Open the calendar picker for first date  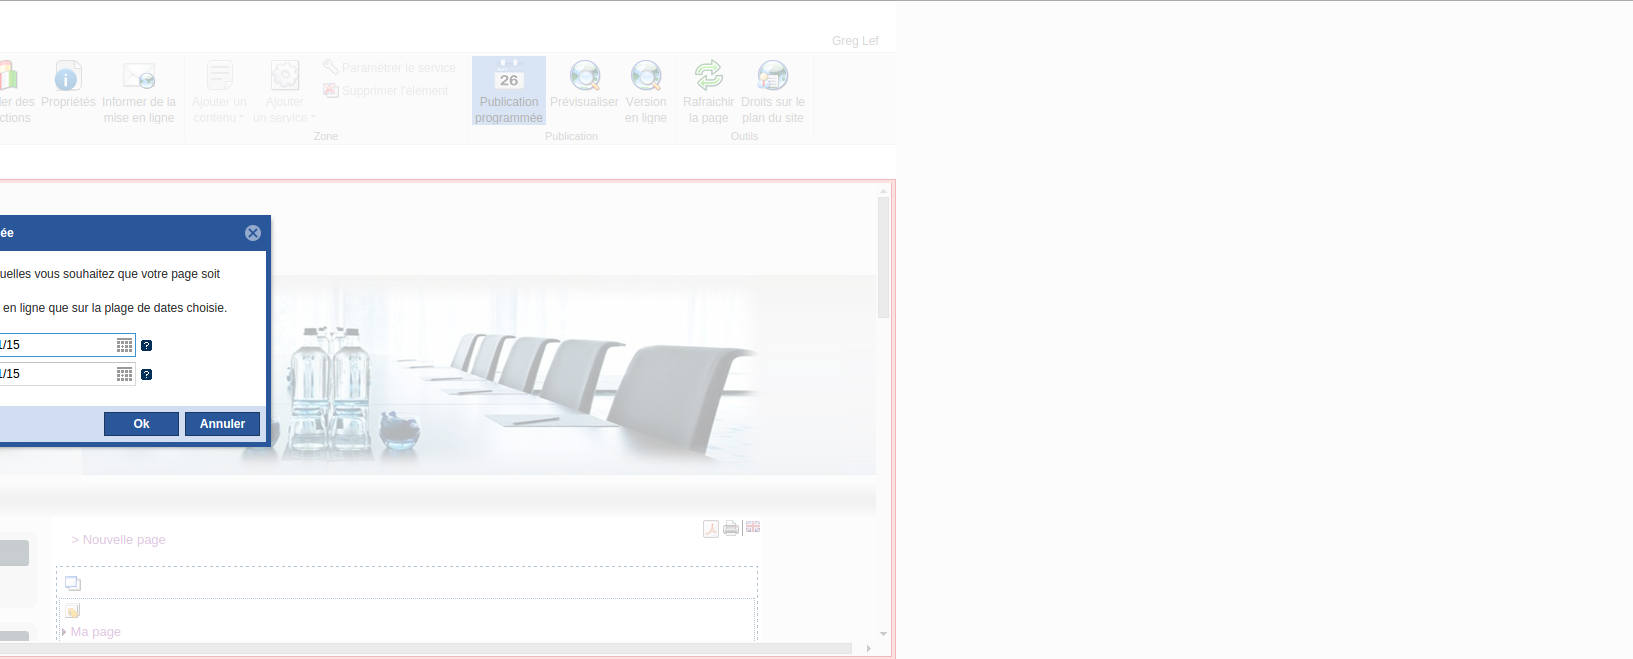(124, 345)
